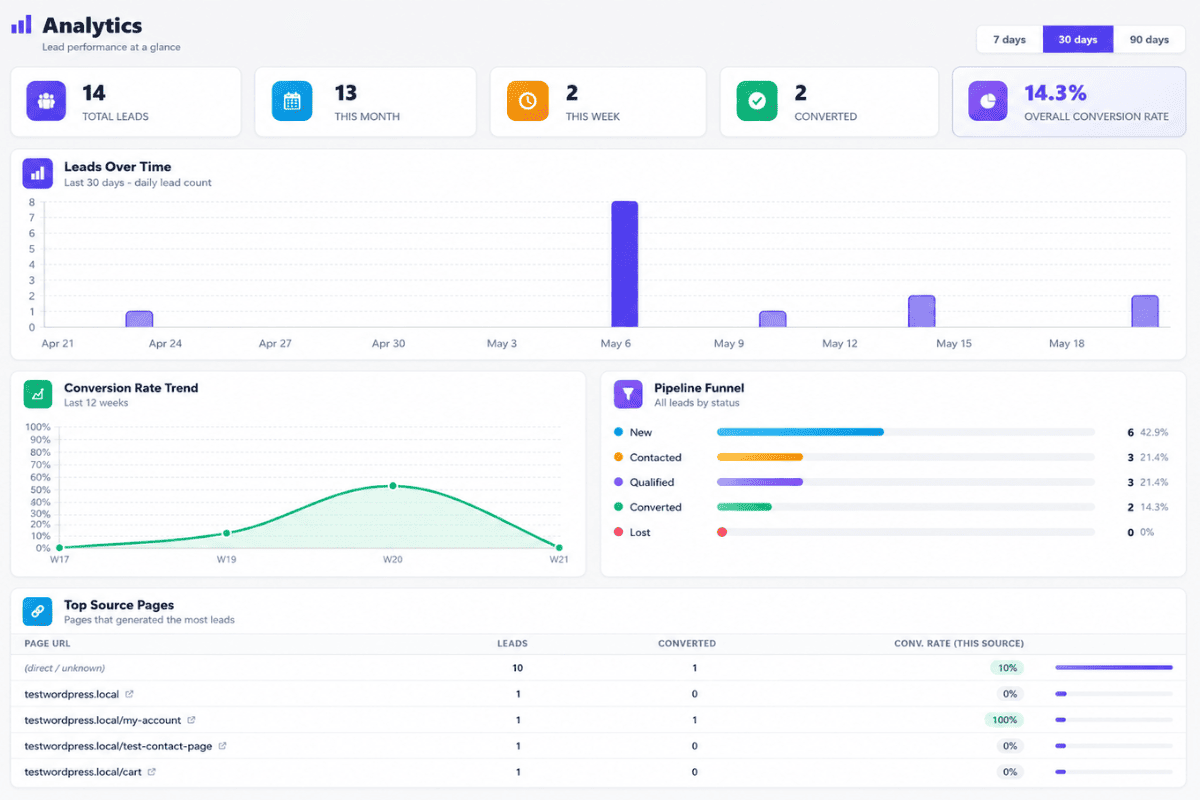Click the 42.9% label for New

(1154, 432)
